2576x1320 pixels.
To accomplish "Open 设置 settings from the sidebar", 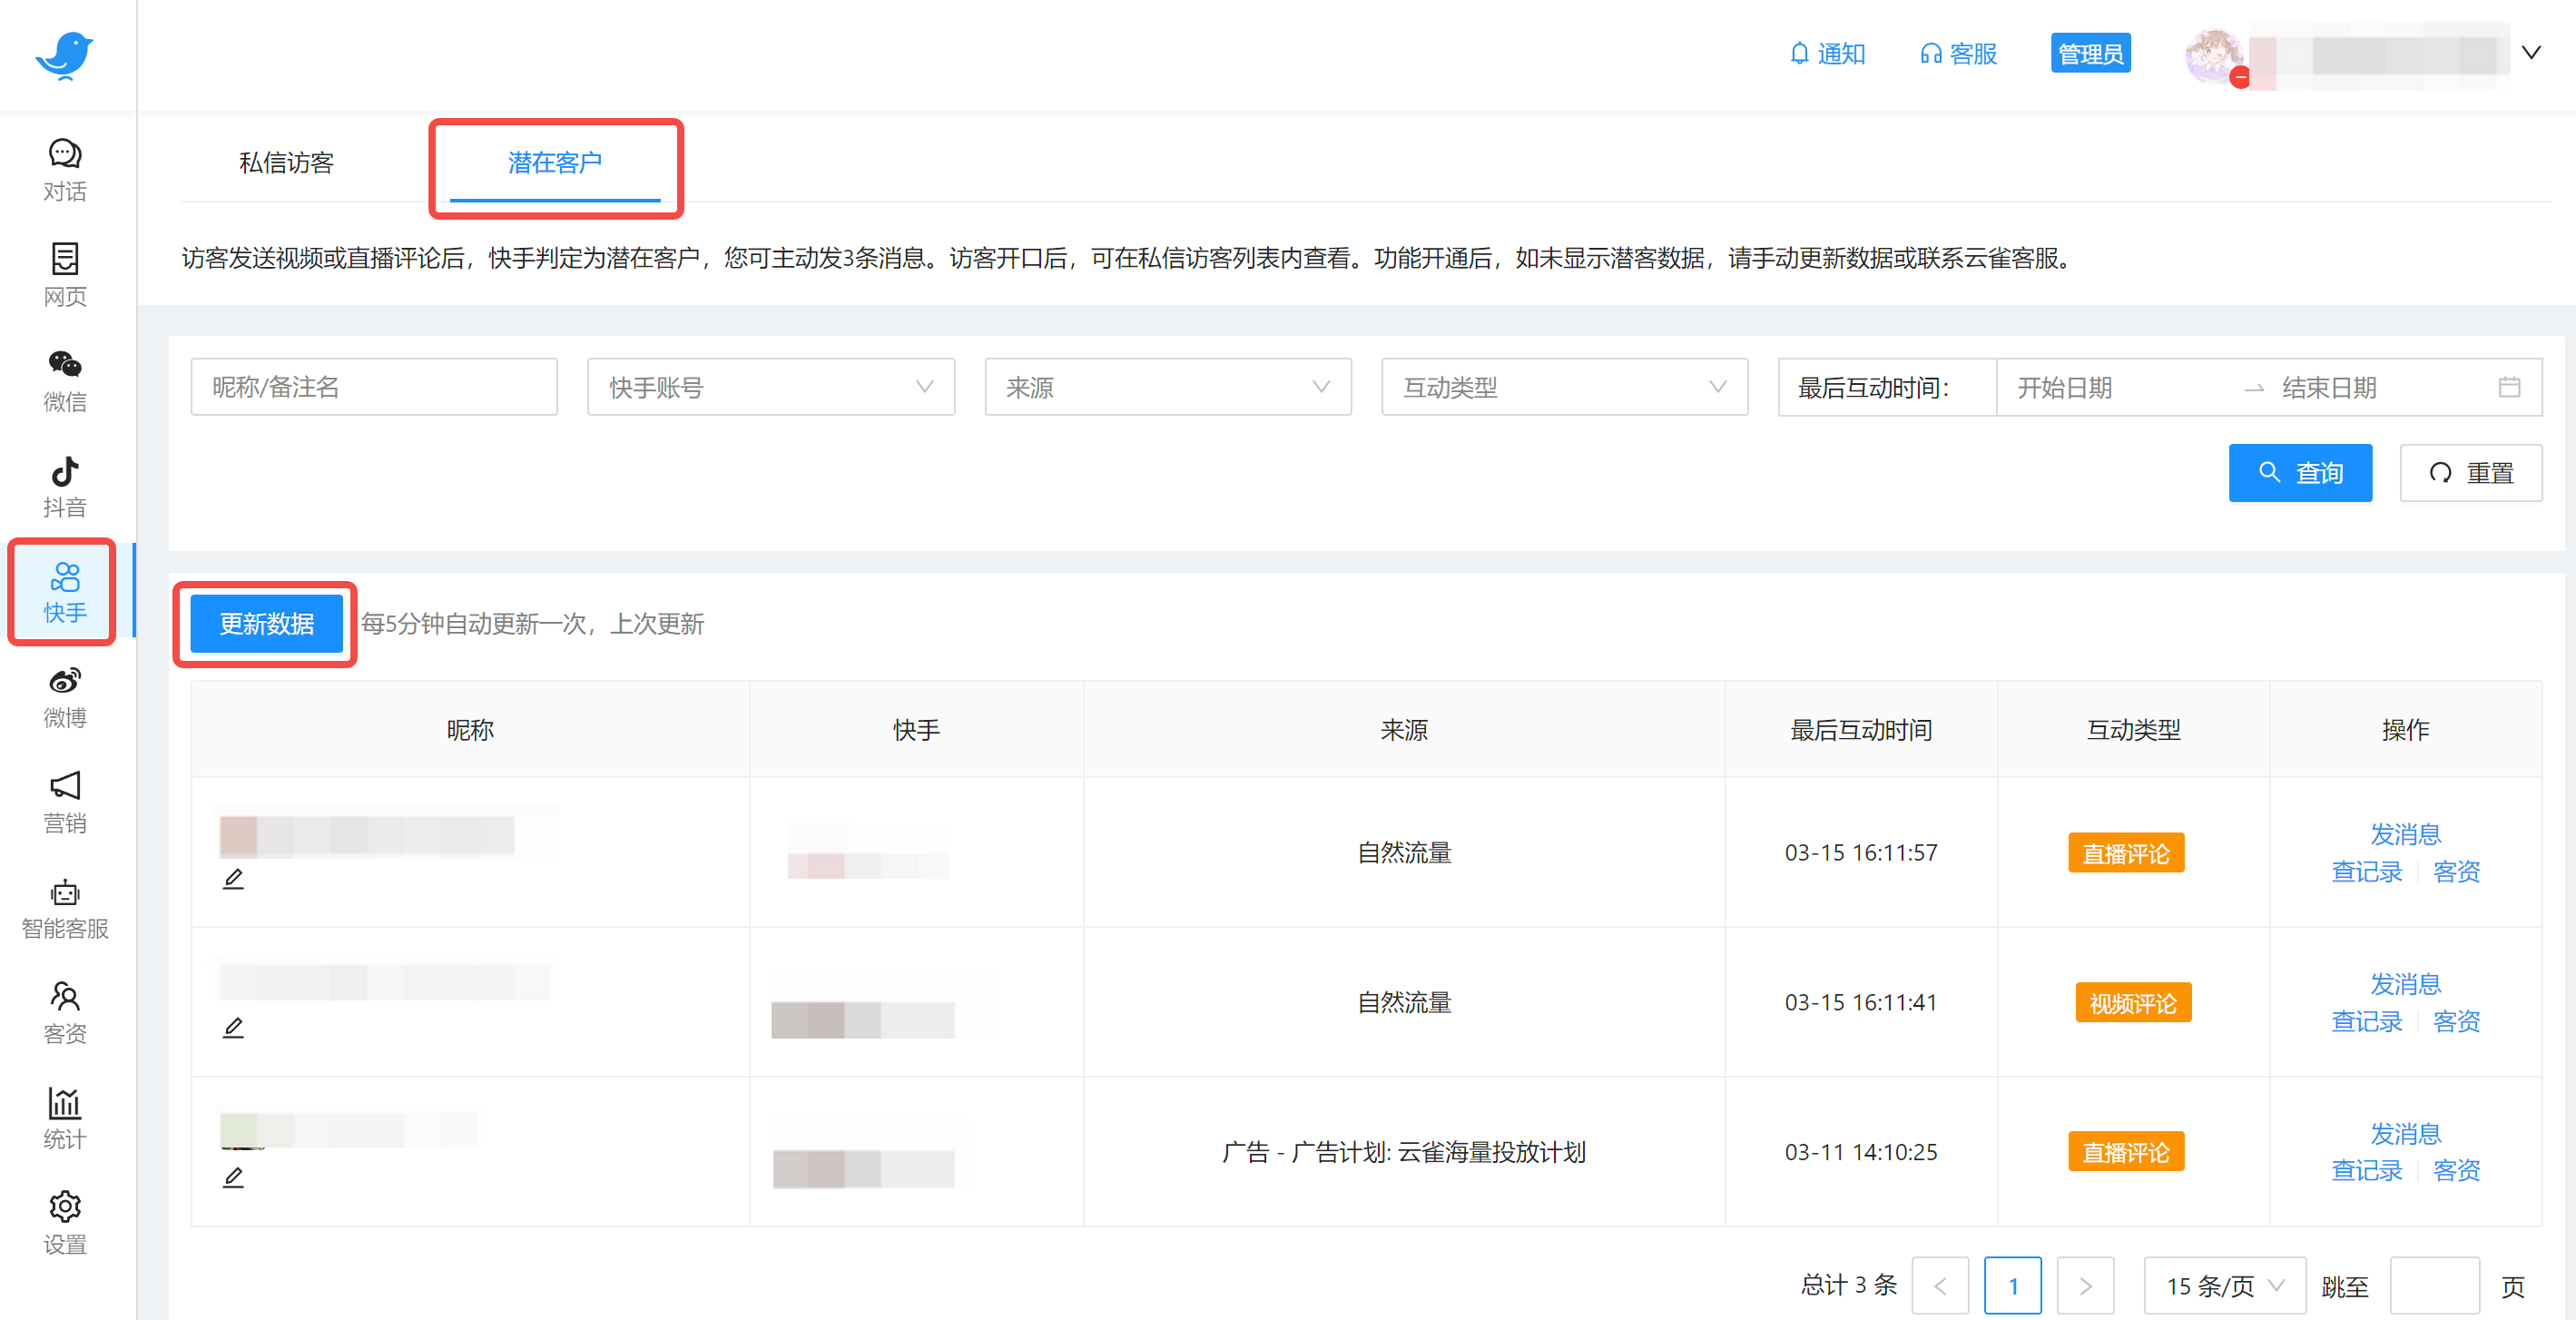I will coord(64,1222).
